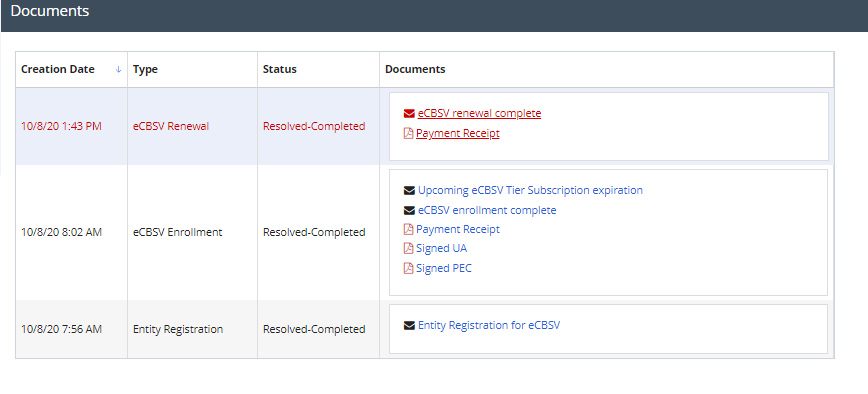
Task: Open Payment Receipt link in renewal row
Action: tap(458, 133)
